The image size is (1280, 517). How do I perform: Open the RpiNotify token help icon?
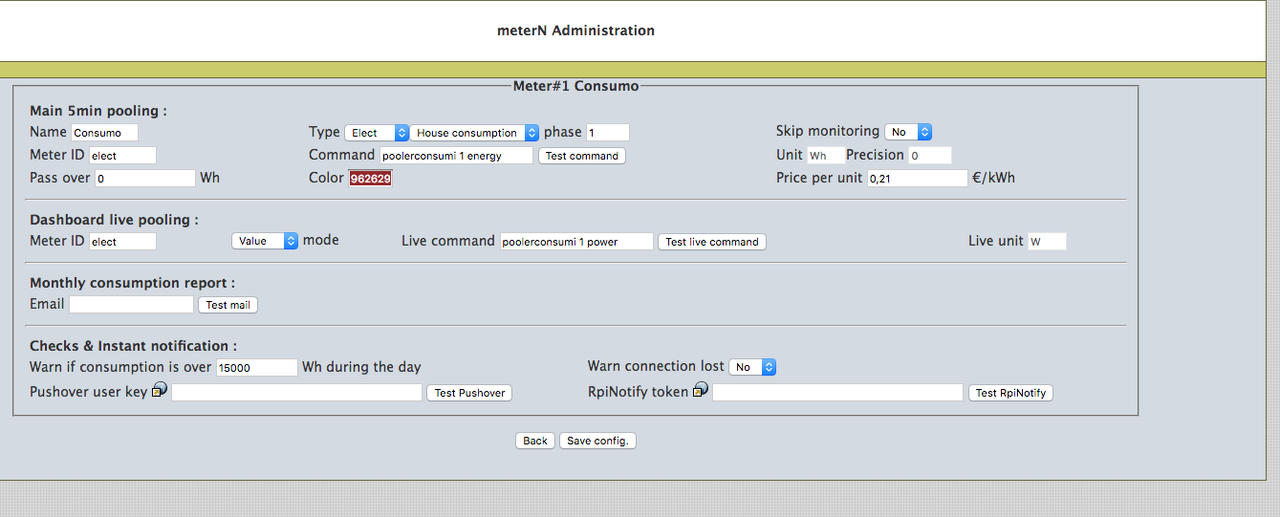click(x=700, y=390)
